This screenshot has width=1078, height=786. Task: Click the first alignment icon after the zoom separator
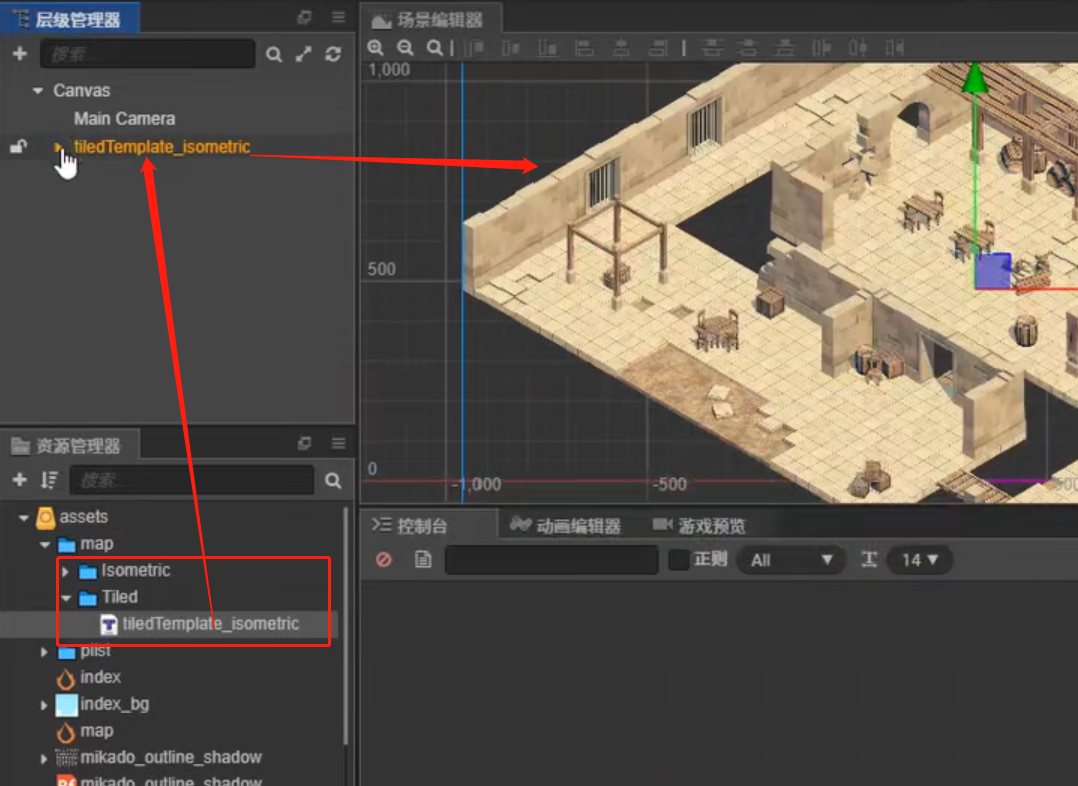pos(474,47)
